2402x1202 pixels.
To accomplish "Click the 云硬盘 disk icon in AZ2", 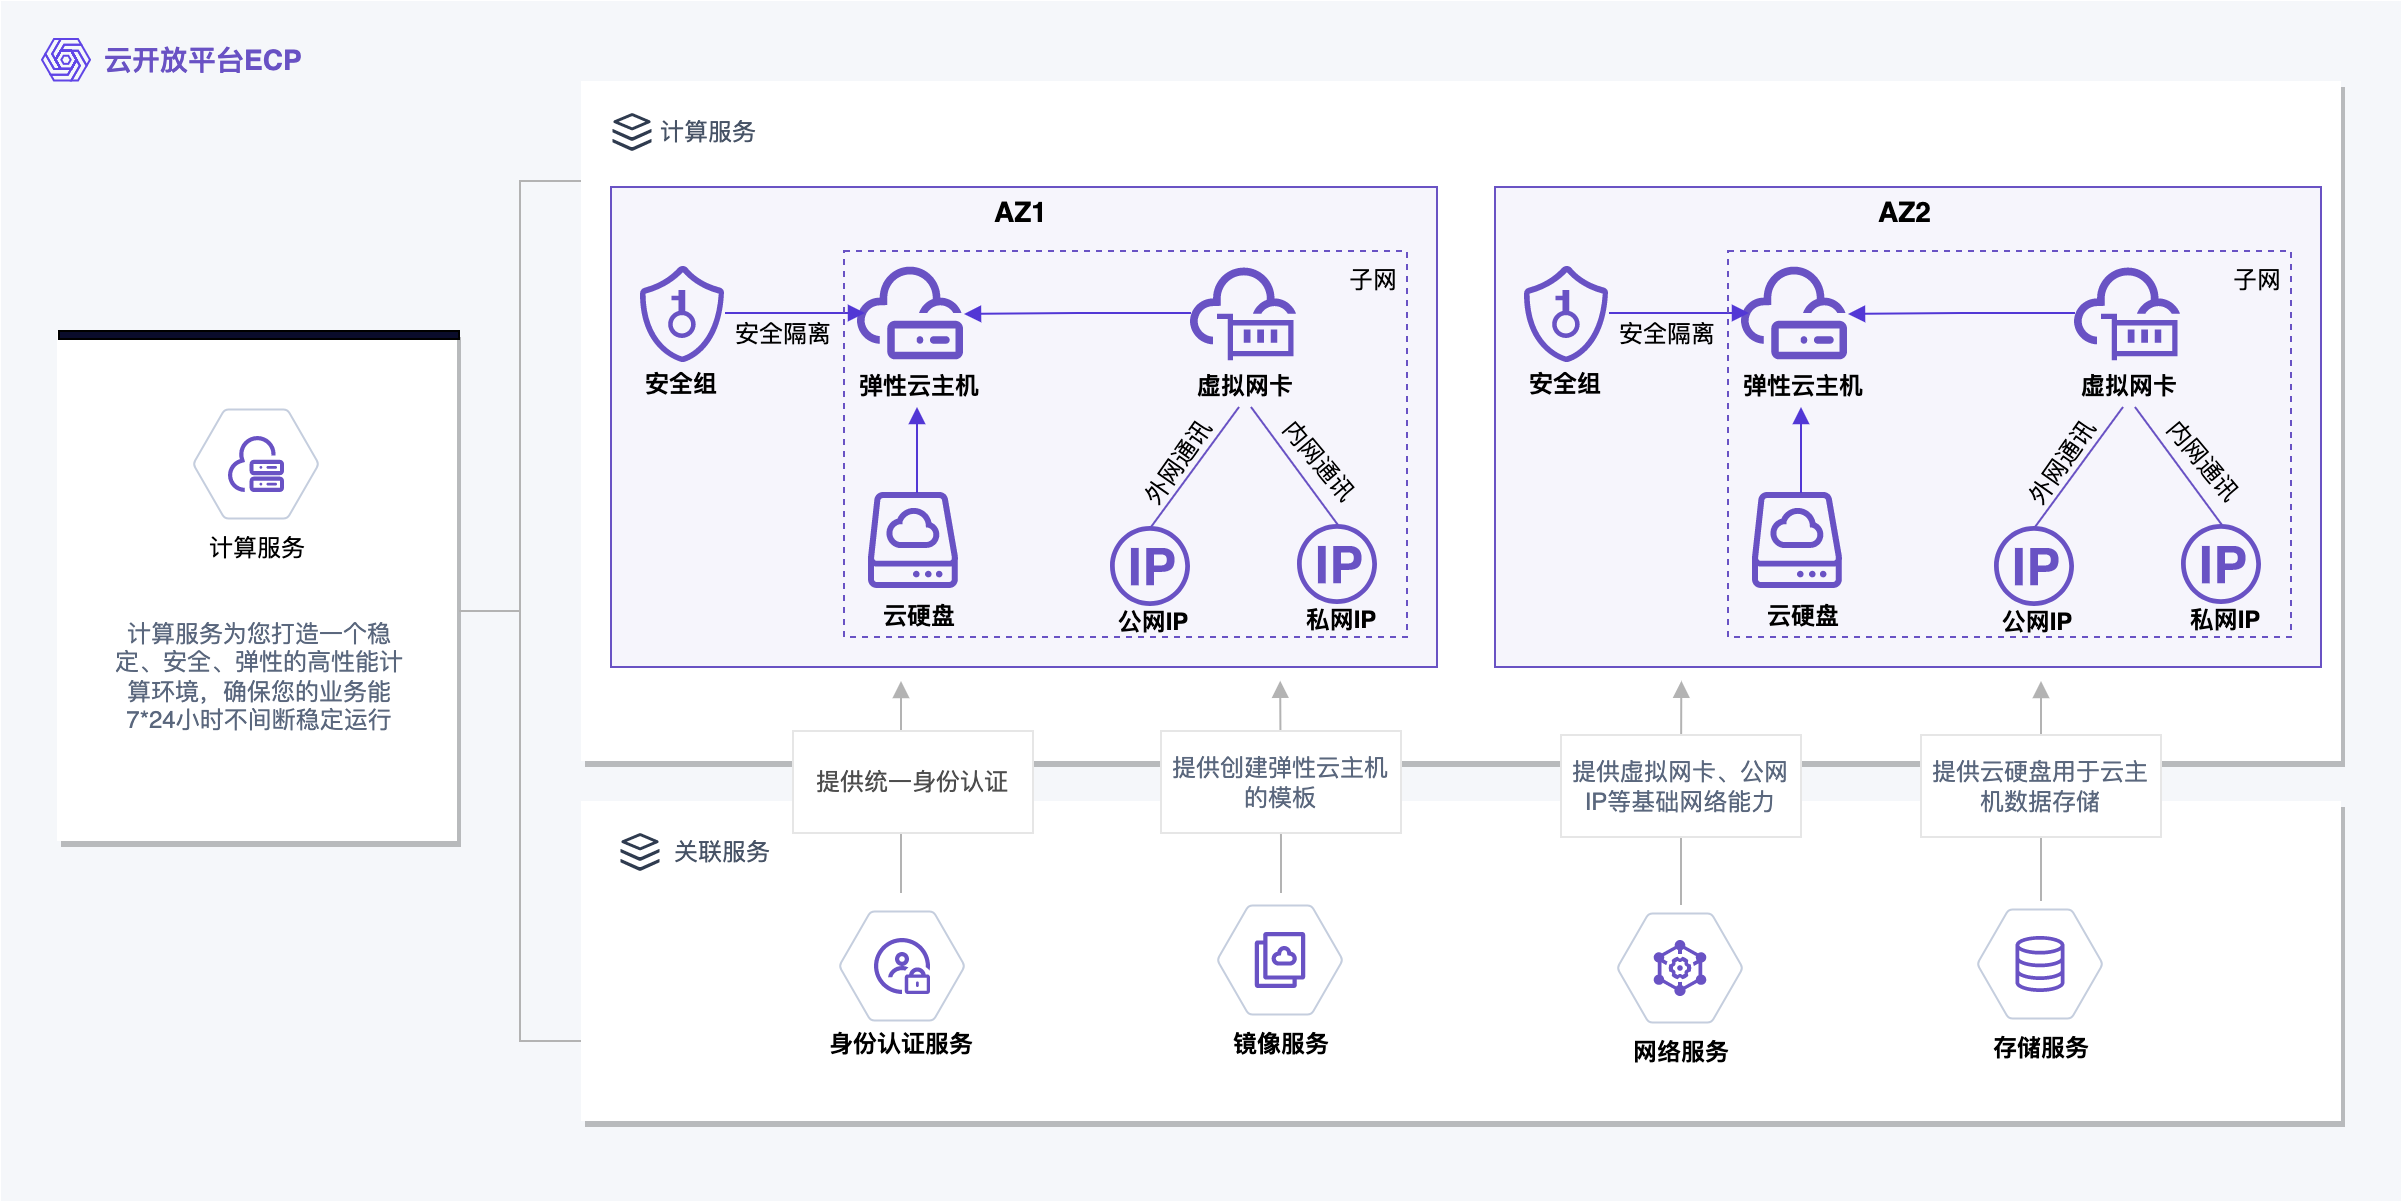I will pos(1797,540).
